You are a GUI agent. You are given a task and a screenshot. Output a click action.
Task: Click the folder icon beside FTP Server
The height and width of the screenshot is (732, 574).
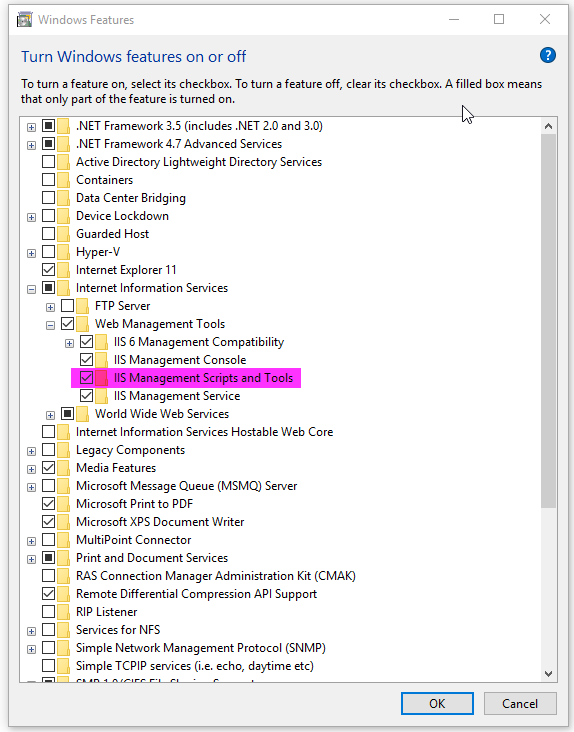tap(82, 306)
